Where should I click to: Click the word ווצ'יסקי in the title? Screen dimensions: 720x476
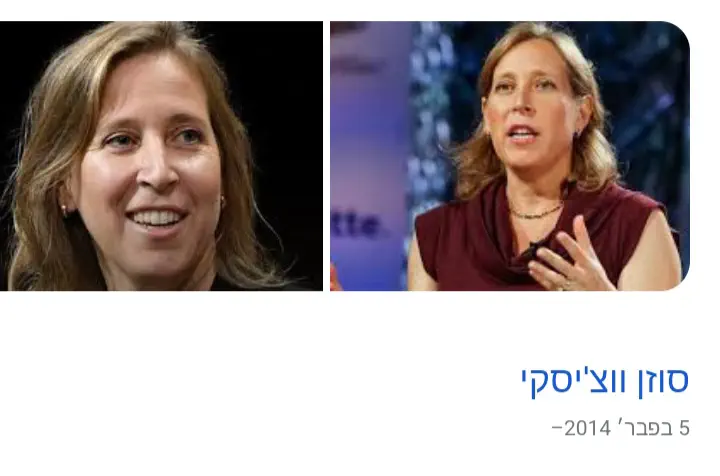point(573,381)
